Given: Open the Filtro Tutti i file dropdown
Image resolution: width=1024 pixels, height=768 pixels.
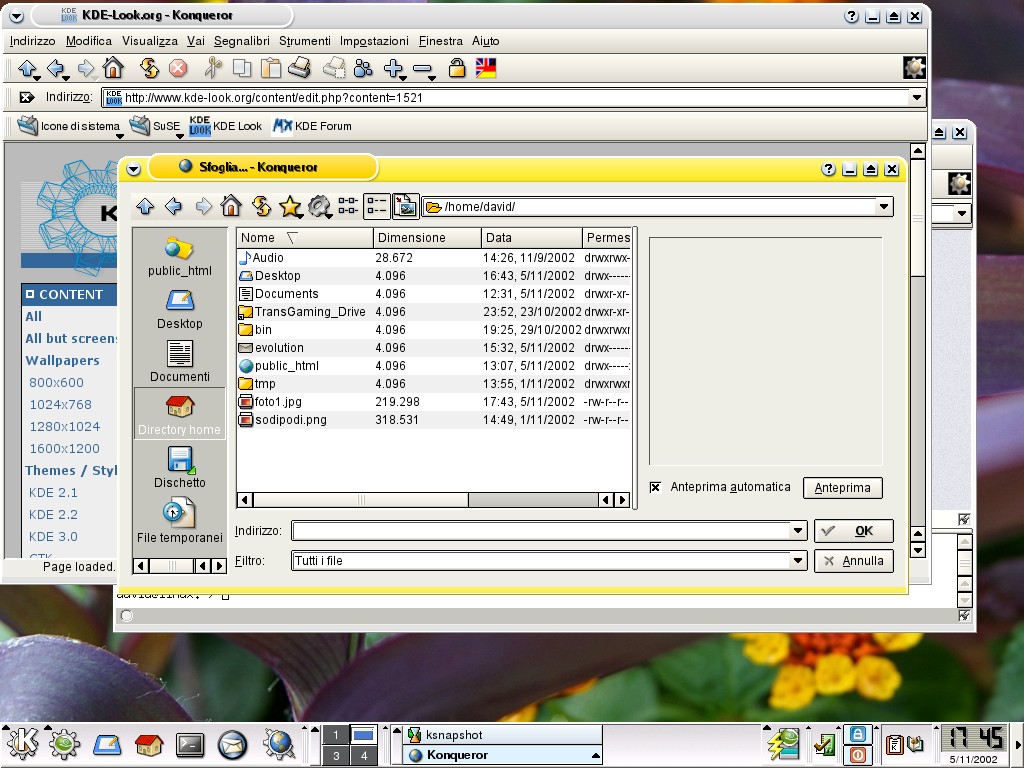Looking at the screenshot, I should pos(797,560).
